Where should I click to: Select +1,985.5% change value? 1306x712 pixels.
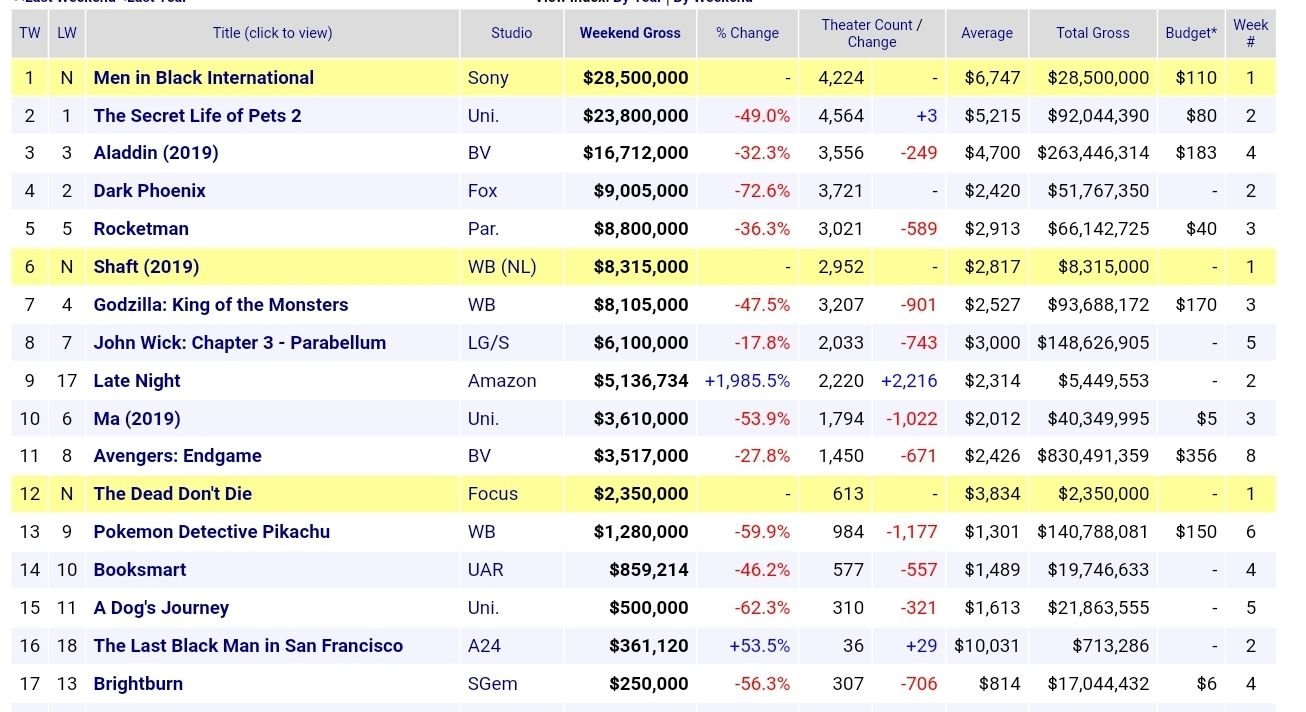747,381
